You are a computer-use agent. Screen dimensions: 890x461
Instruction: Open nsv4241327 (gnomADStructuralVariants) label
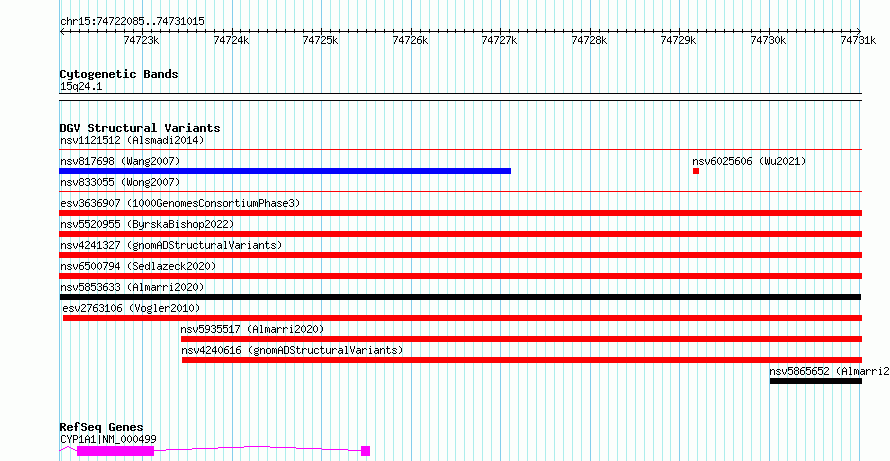point(171,245)
